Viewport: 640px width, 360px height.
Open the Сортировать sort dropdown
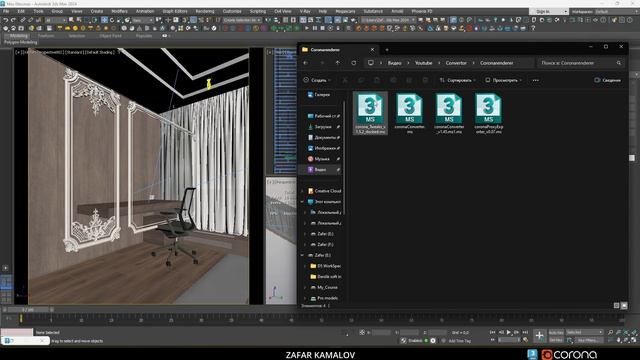click(x=457, y=80)
